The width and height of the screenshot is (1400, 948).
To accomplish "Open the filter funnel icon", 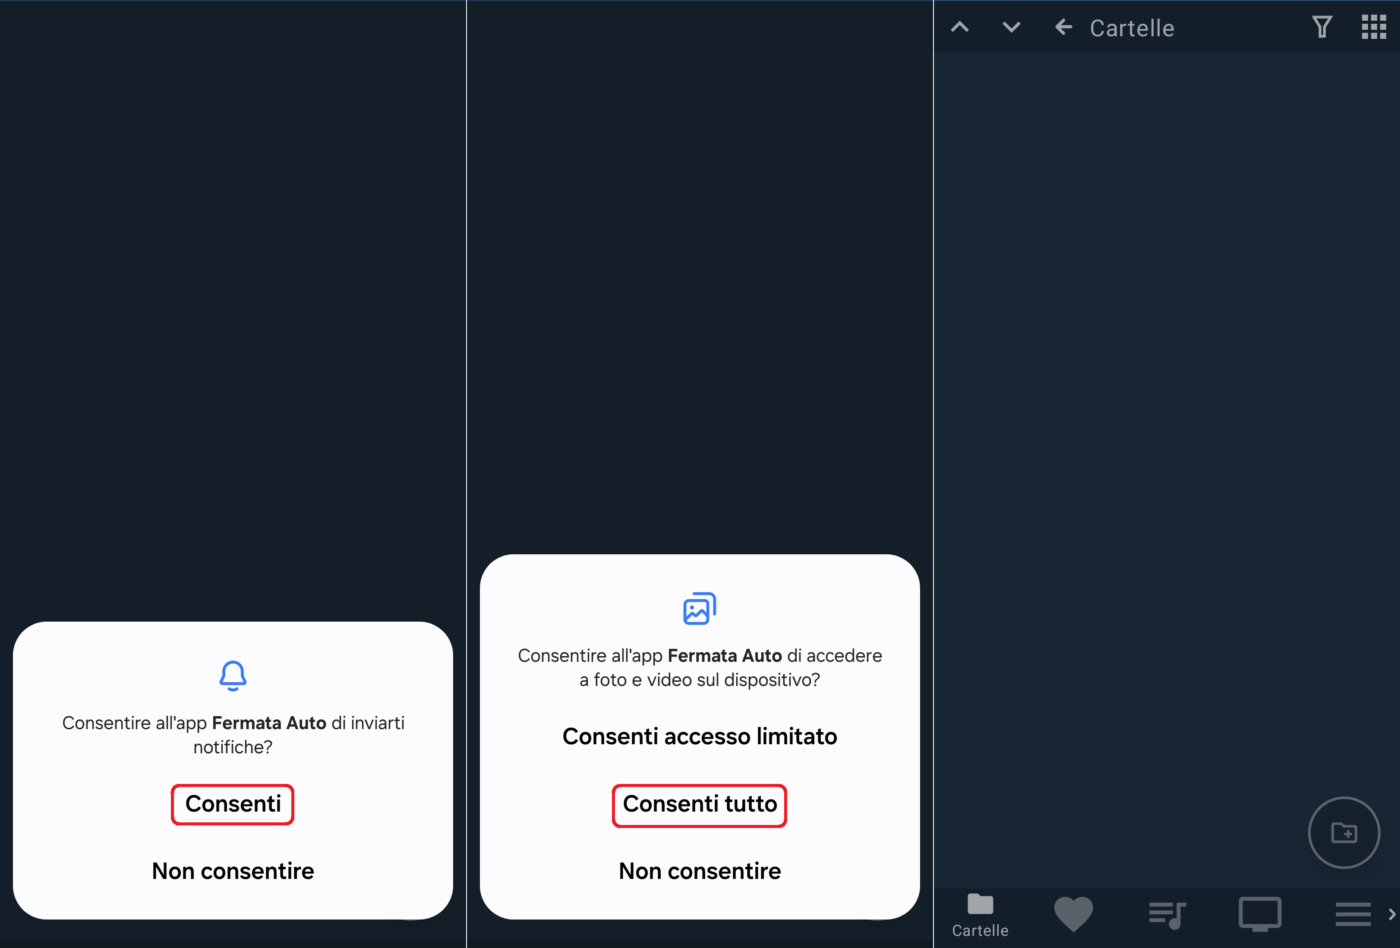I will click(1322, 28).
